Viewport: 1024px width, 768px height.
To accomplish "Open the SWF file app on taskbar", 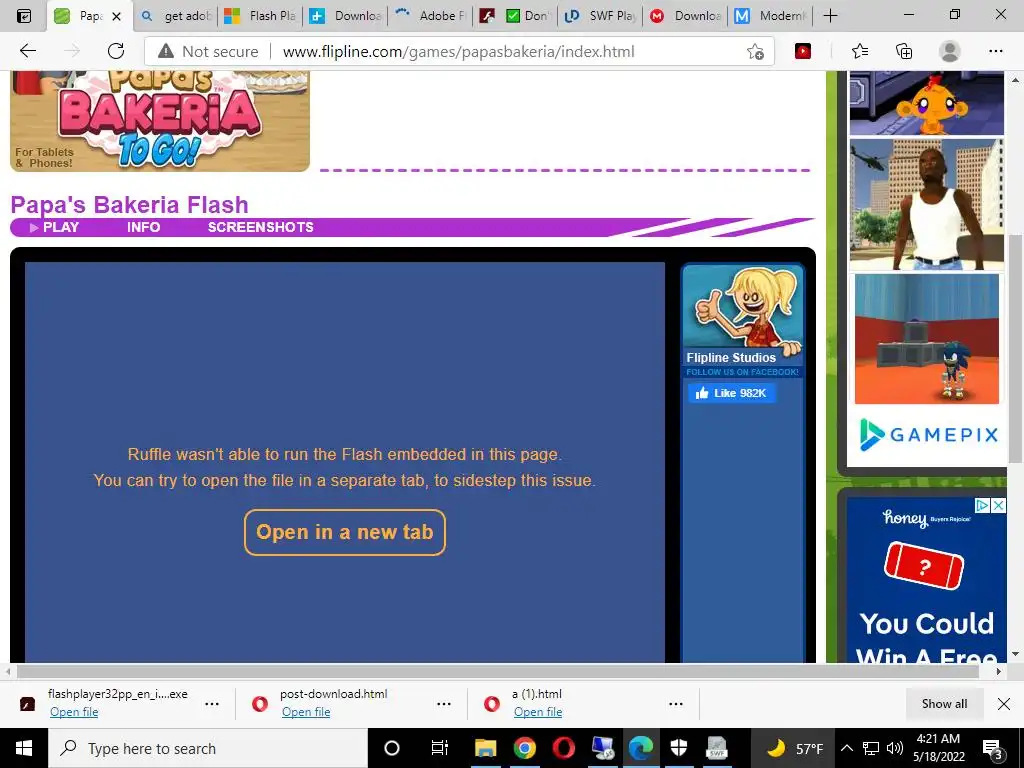I will (717, 748).
